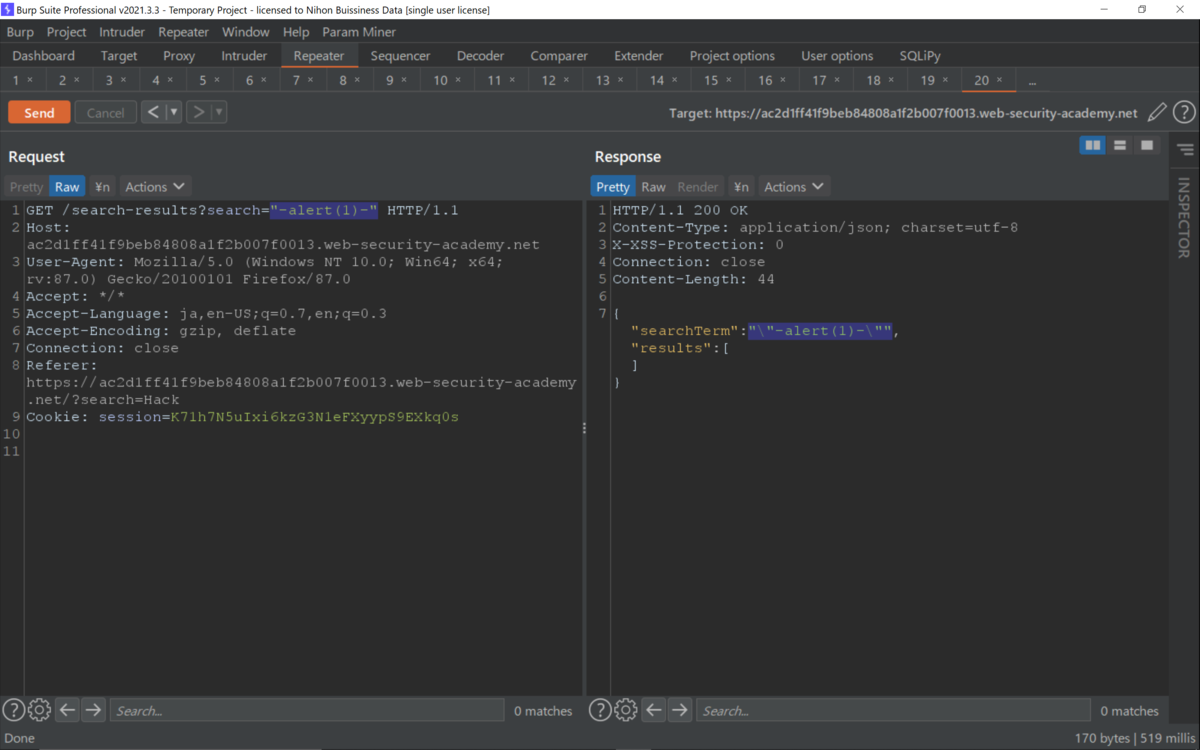Open back history dropdown arrow

tap(174, 112)
